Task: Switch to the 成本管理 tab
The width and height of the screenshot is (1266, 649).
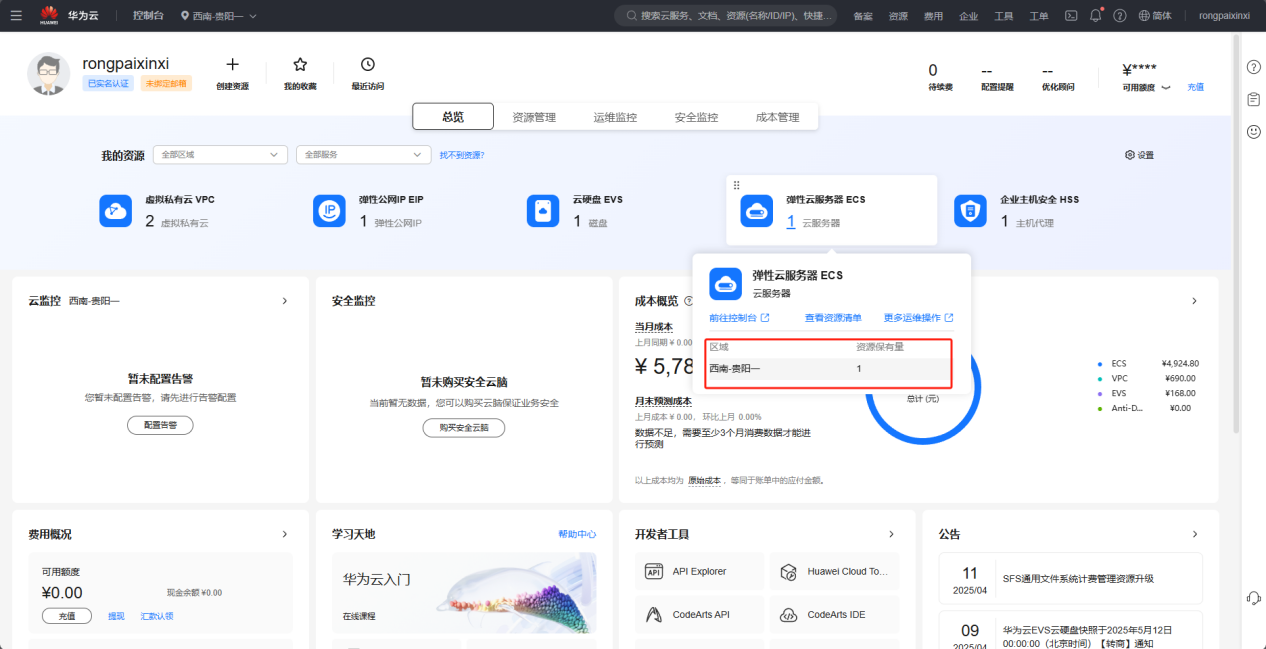Action: [x=778, y=117]
